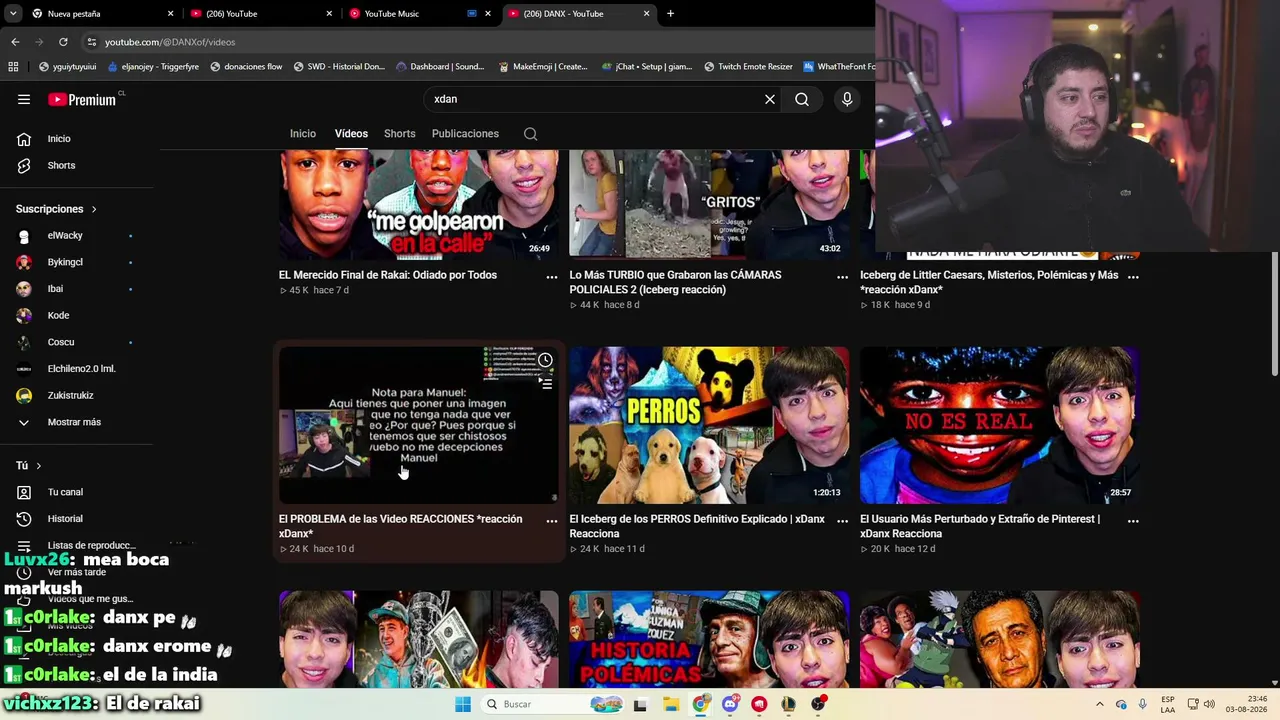Open volume settings in the system tray
The image size is (1280, 720).
[1209, 704]
